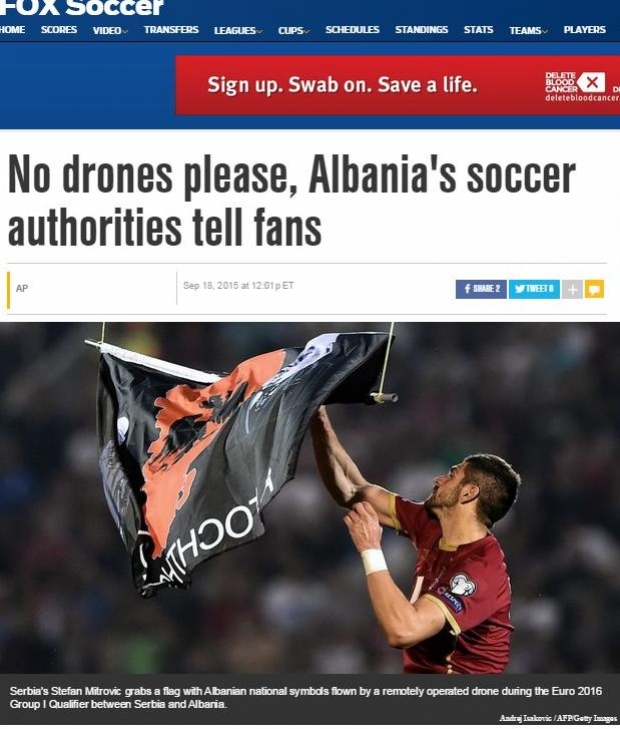Open the Schedules page
620x729 pixels.
point(352,30)
